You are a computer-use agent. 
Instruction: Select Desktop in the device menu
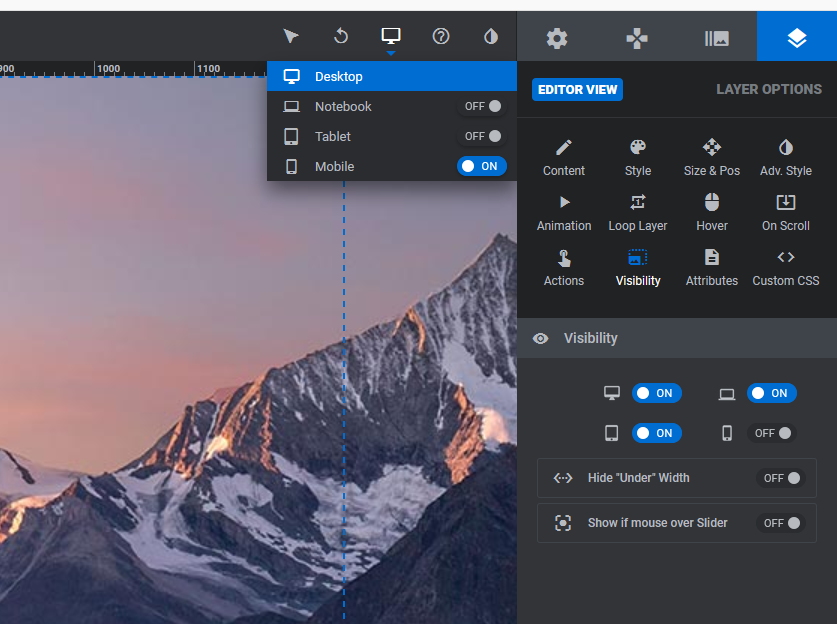(x=392, y=76)
